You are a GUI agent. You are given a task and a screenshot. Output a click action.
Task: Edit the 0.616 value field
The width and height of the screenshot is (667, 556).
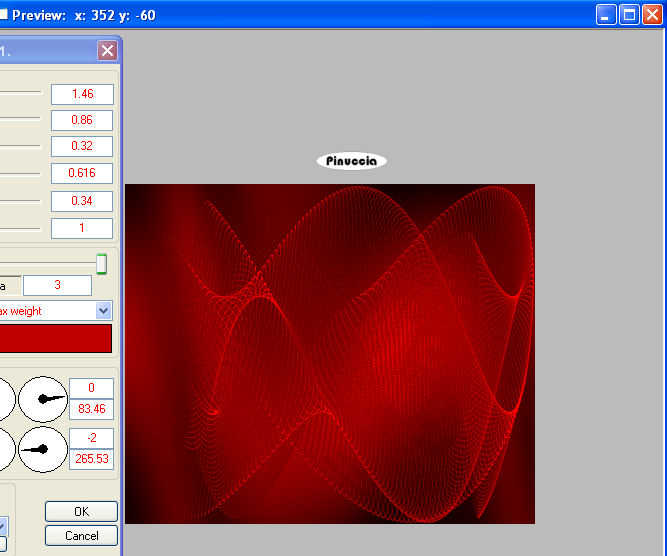(x=82, y=173)
